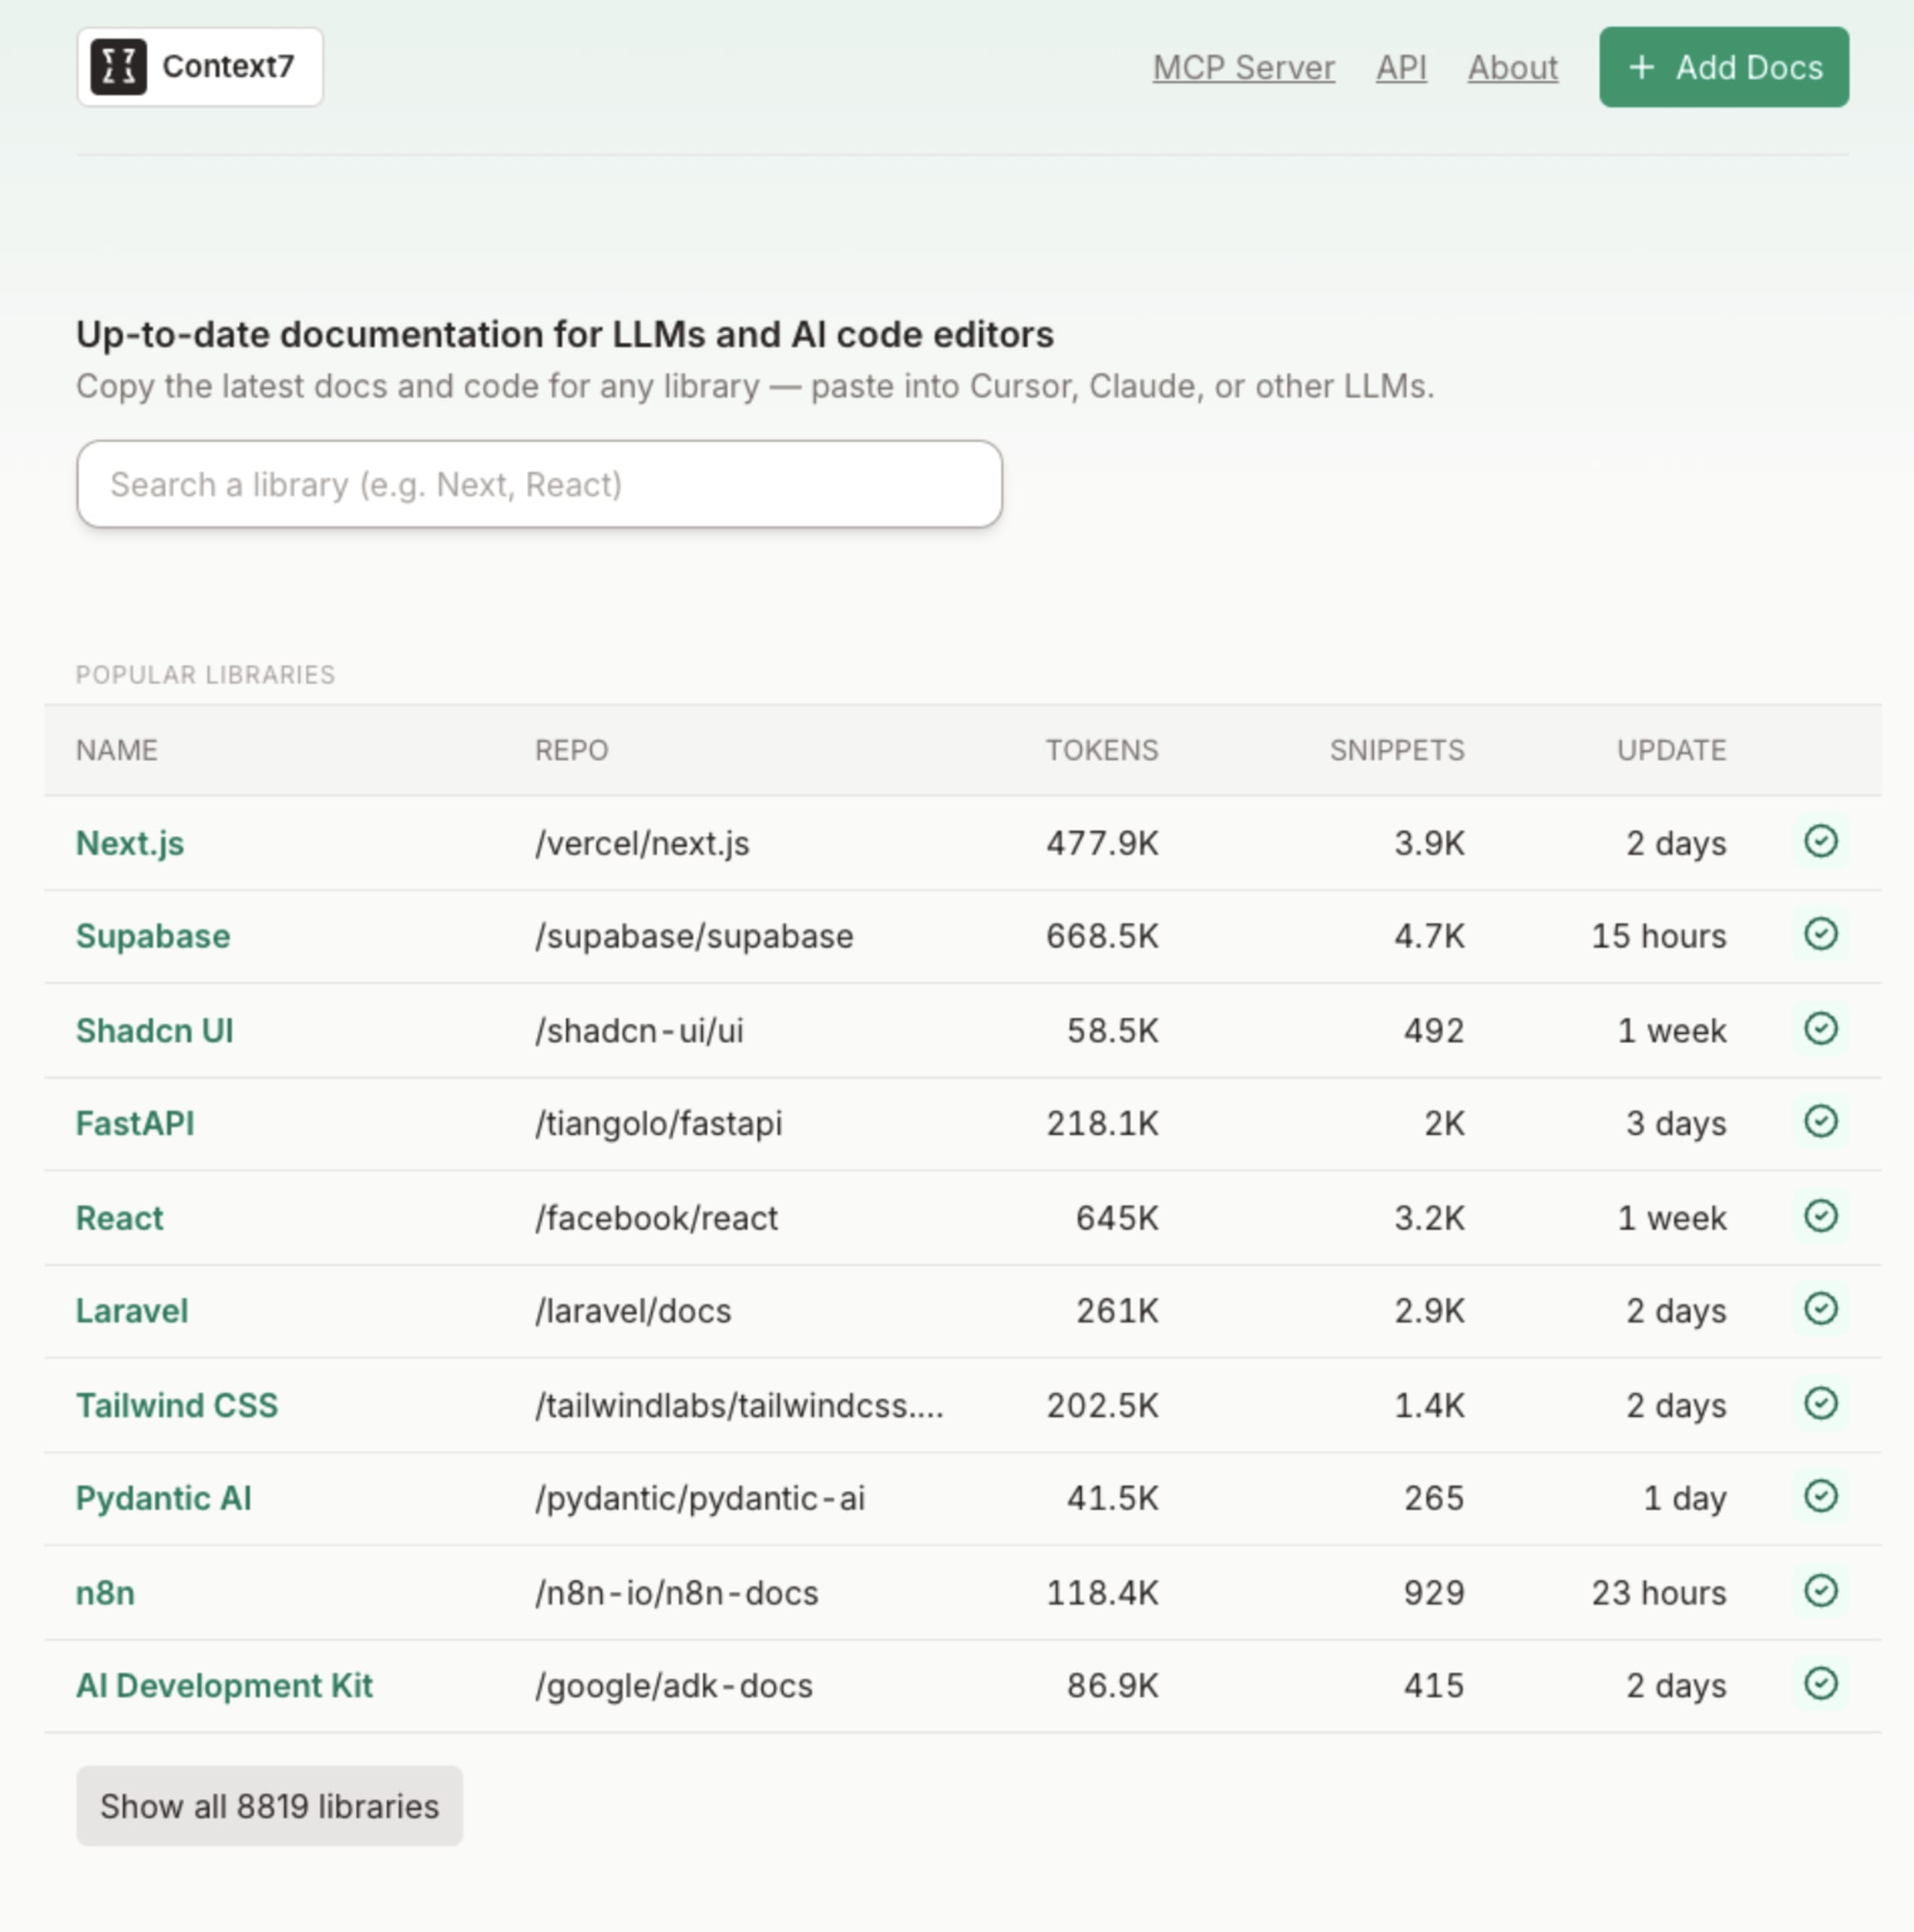Click the check-circle icon in FastAPI row

(1820, 1121)
